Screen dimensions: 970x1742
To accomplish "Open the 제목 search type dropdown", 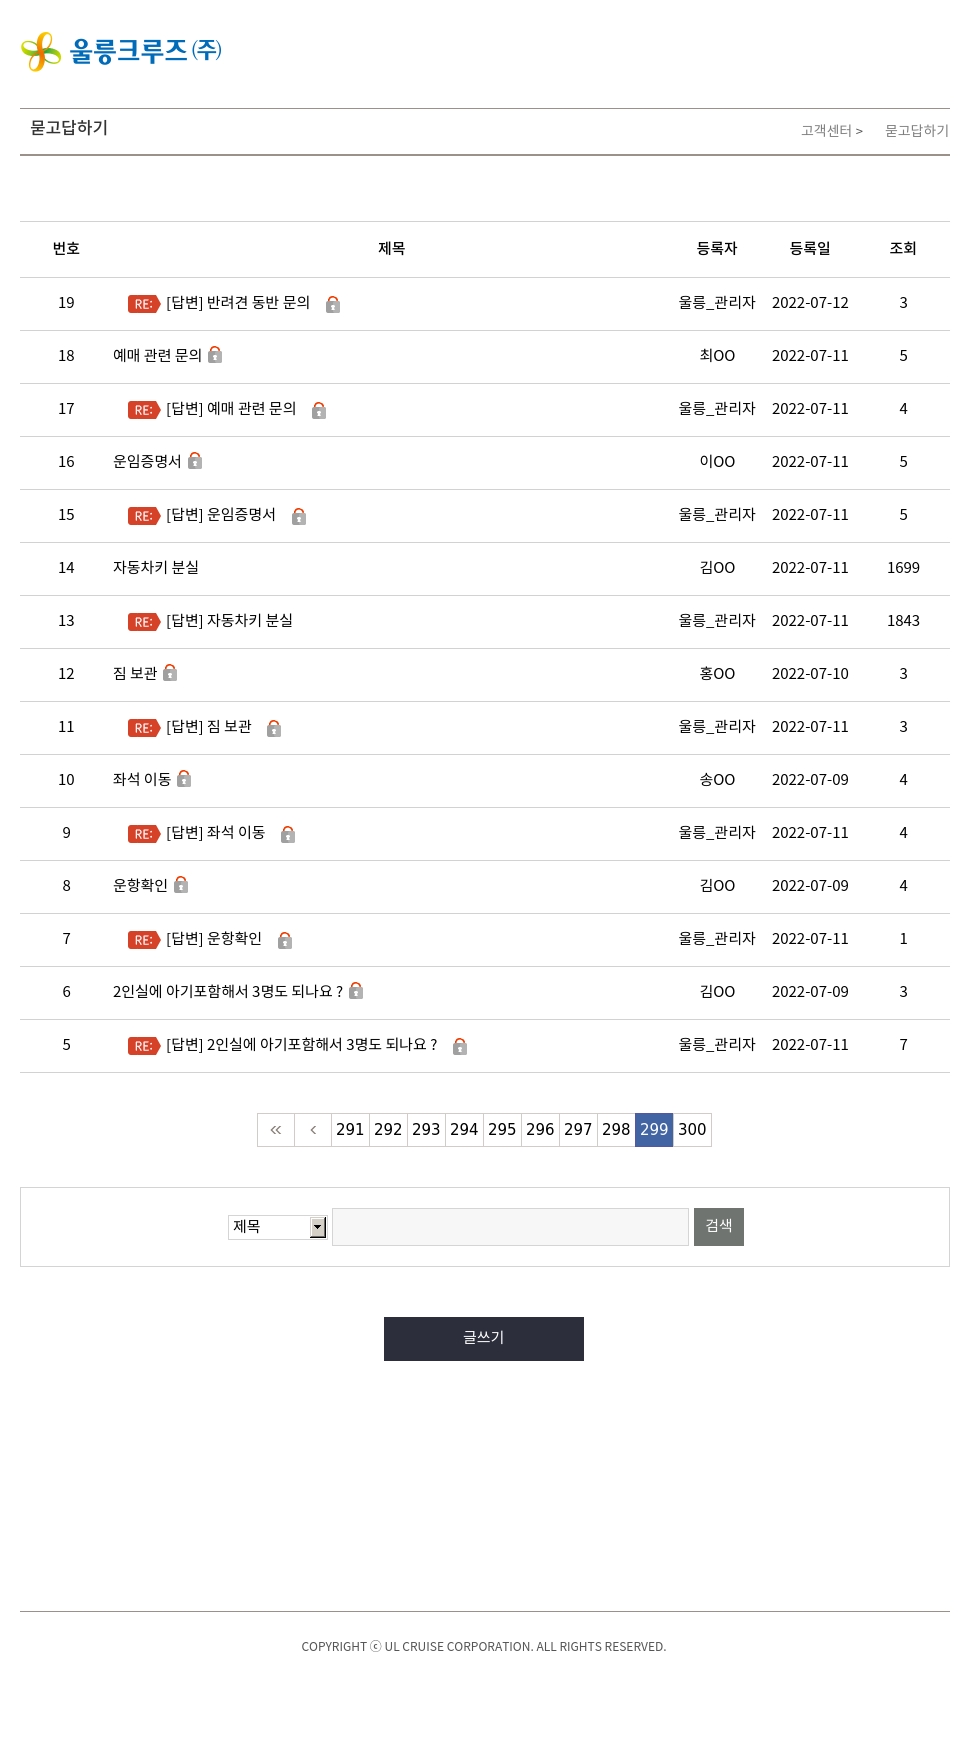I will point(277,1227).
